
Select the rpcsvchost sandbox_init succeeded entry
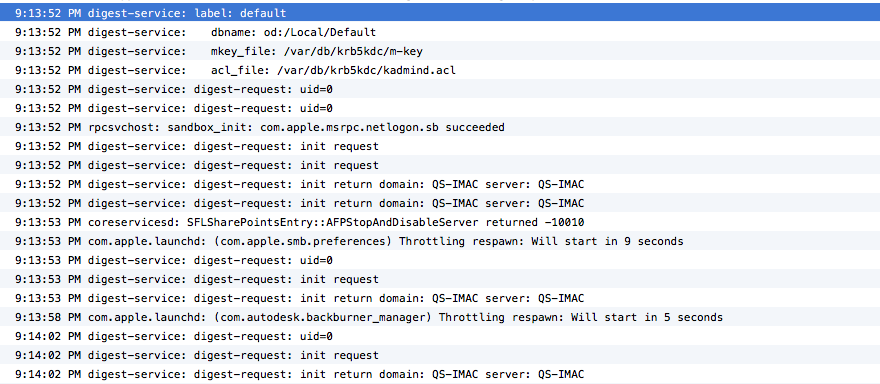click(x=440, y=127)
